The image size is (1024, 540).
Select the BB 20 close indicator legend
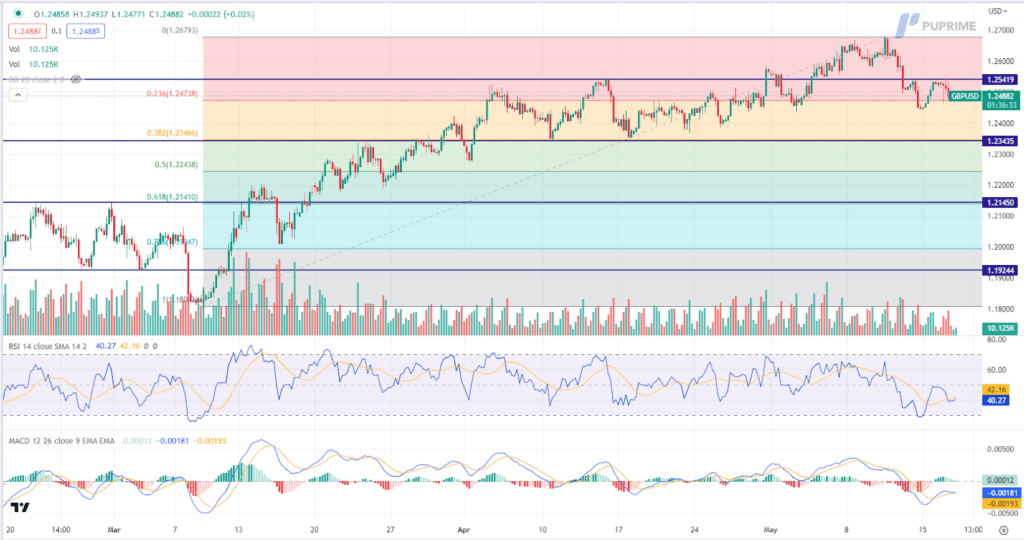[36, 79]
